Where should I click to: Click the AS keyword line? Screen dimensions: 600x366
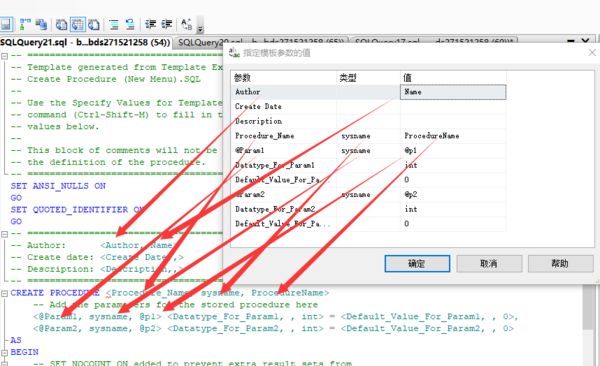[16, 340]
